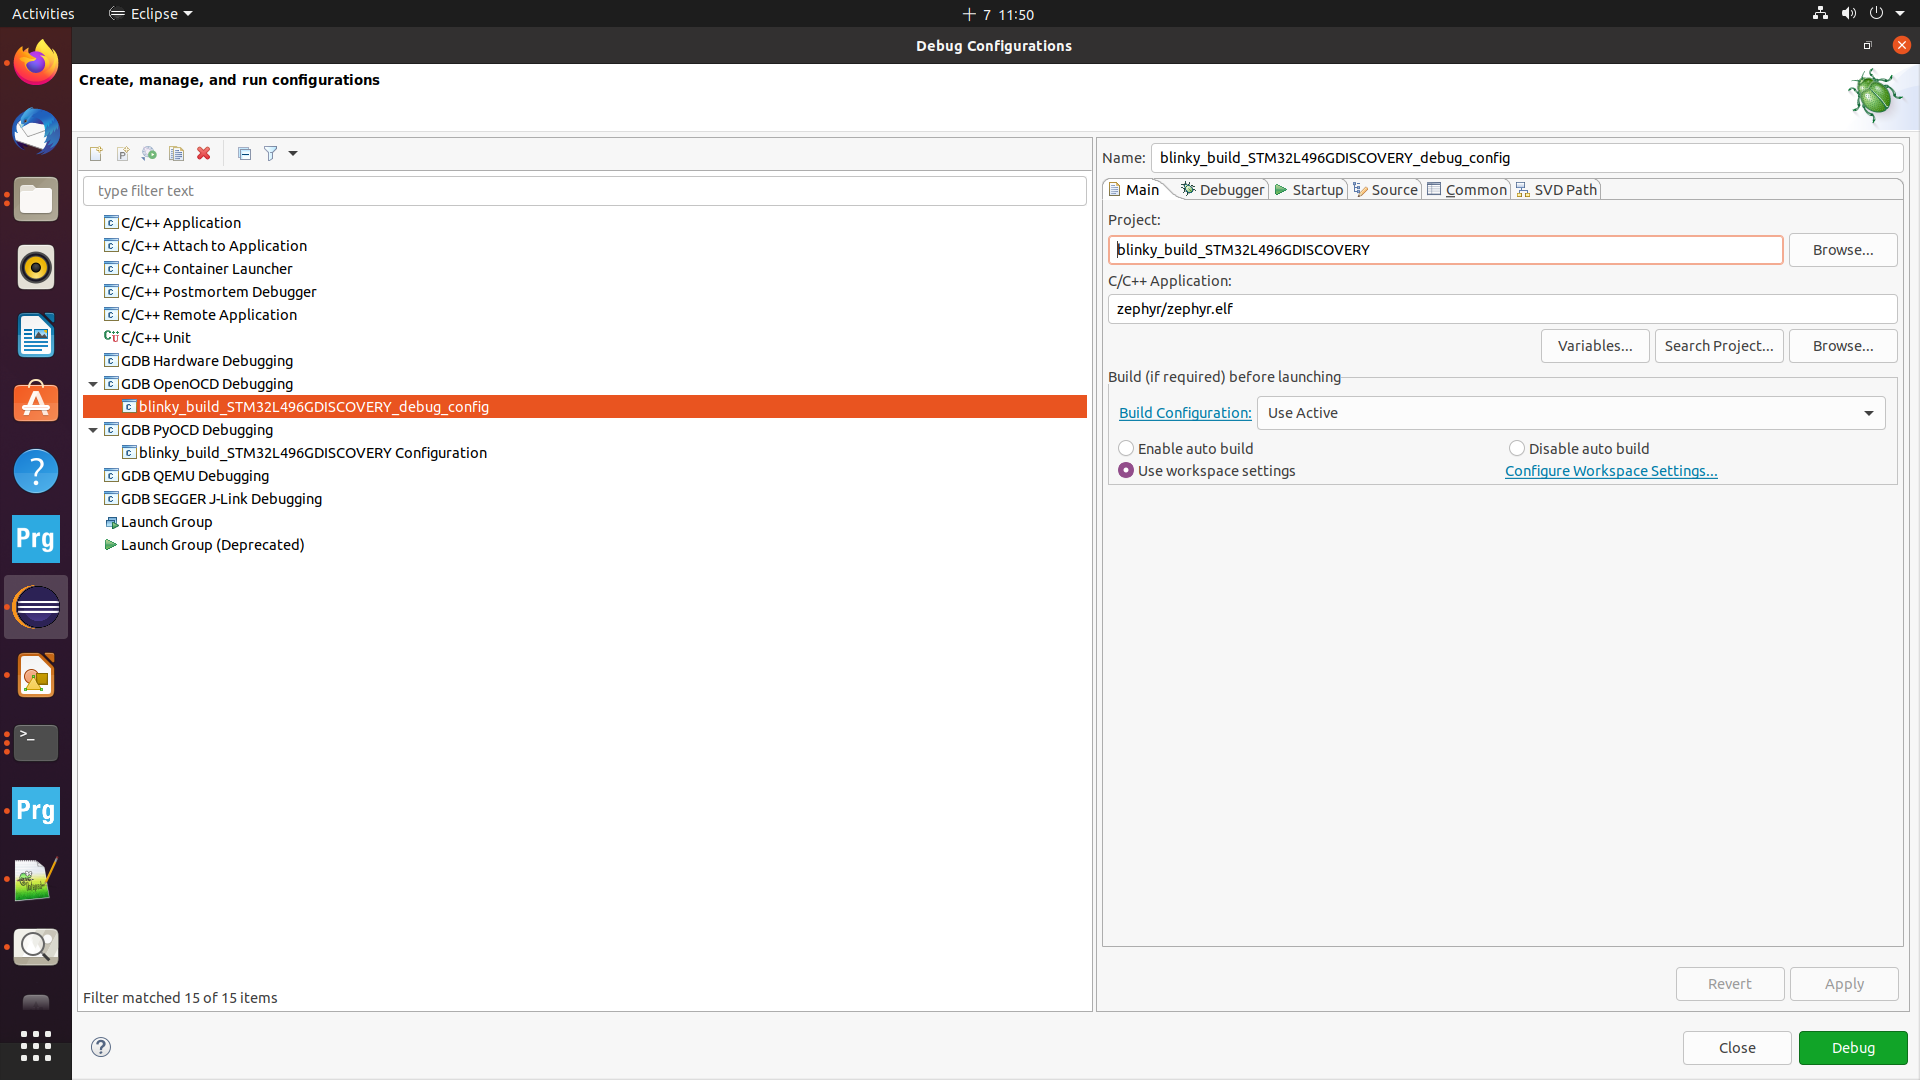Duplicate the selected launch configuration
The width and height of the screenshot is (1920, 1080).
176,153
